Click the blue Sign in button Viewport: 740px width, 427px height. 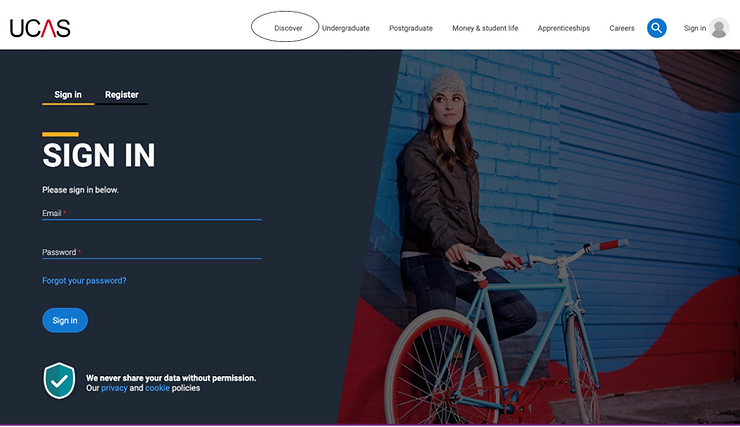(65, 320)
